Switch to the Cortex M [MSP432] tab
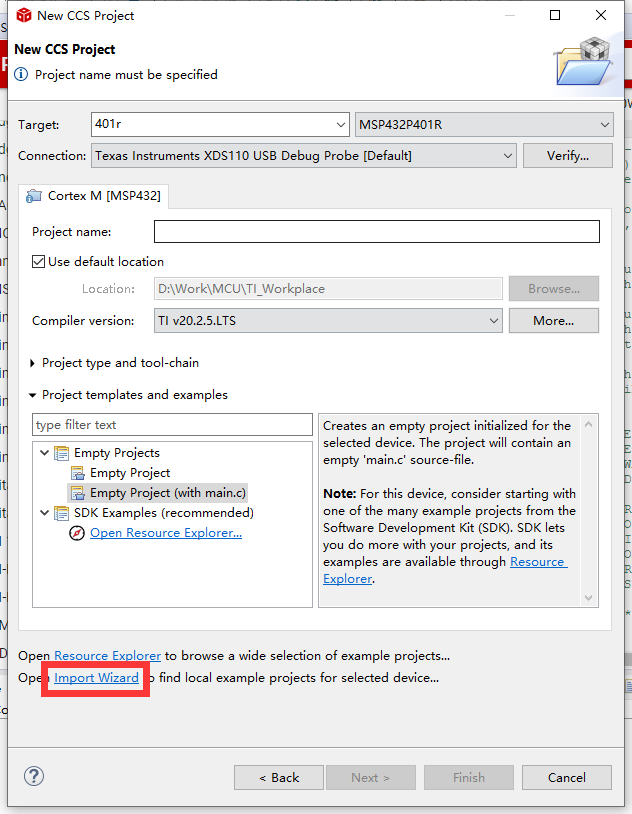This screenshot has height=814, width=632. [x=93, y=196]
